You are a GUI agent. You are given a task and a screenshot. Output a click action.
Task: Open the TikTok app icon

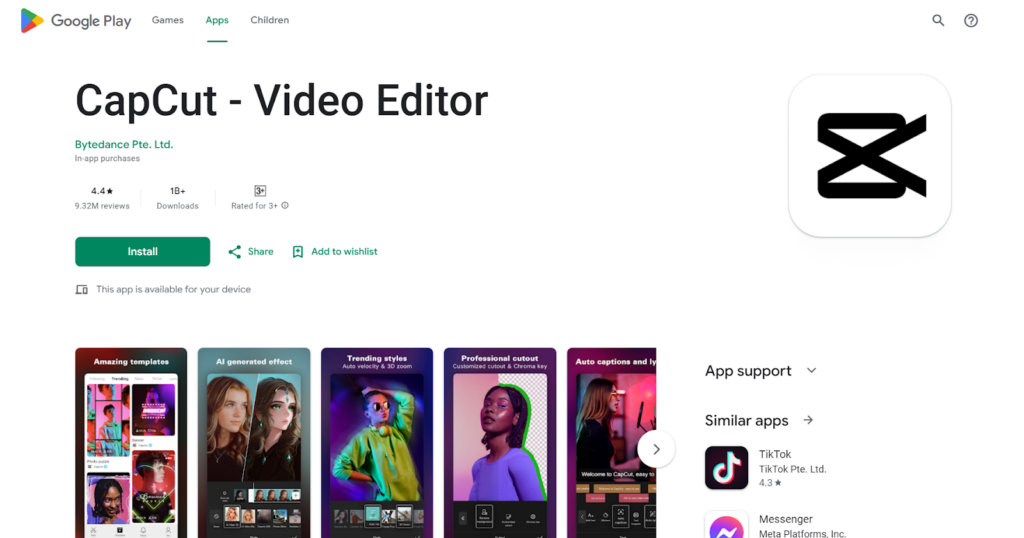pyautogui.click(x=726, y=468)
